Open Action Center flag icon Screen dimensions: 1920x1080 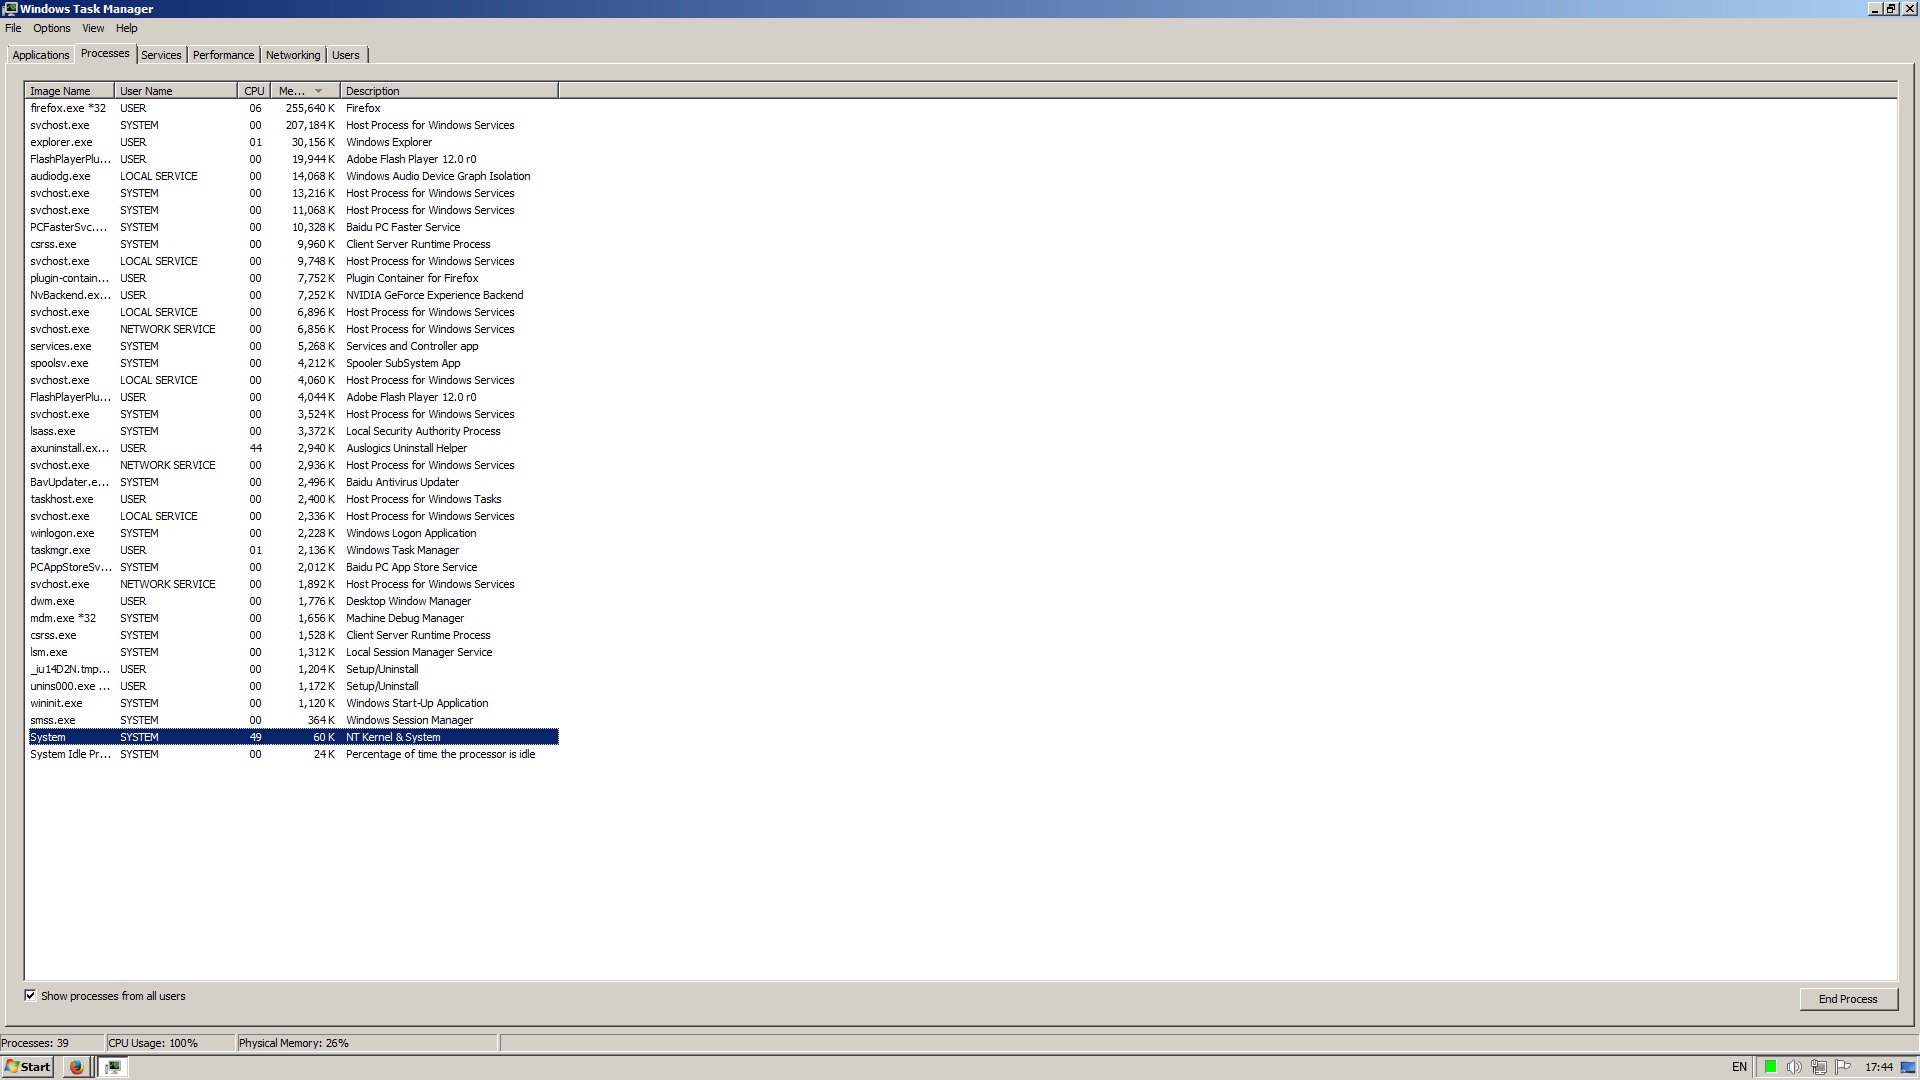tap(1843, 1067)
